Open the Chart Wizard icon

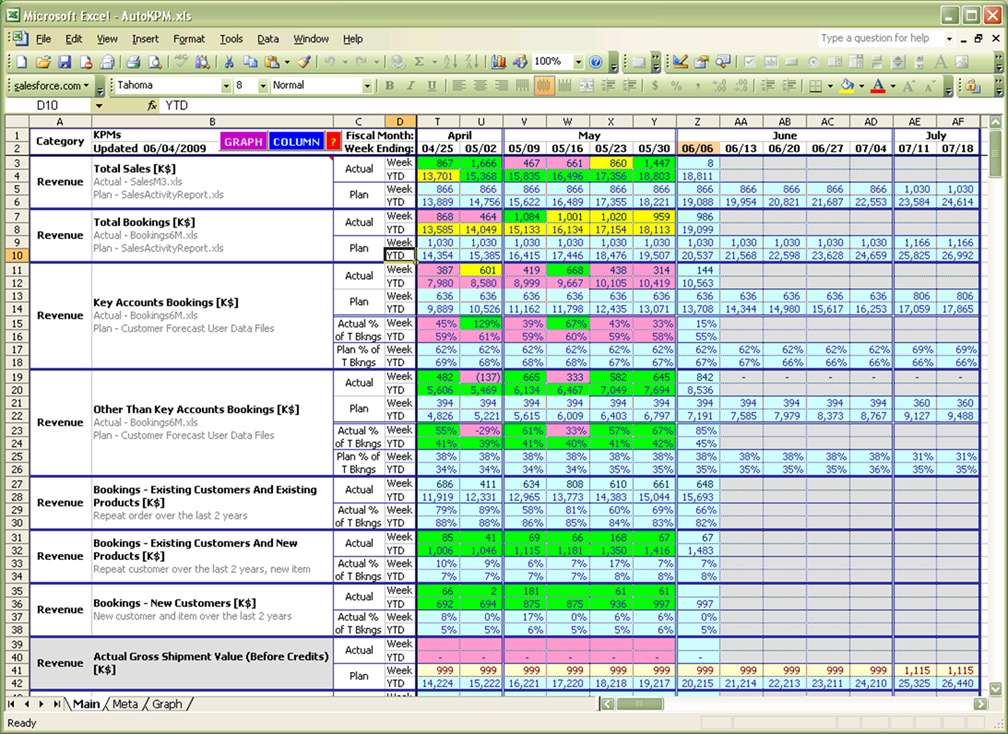(498, 62)
